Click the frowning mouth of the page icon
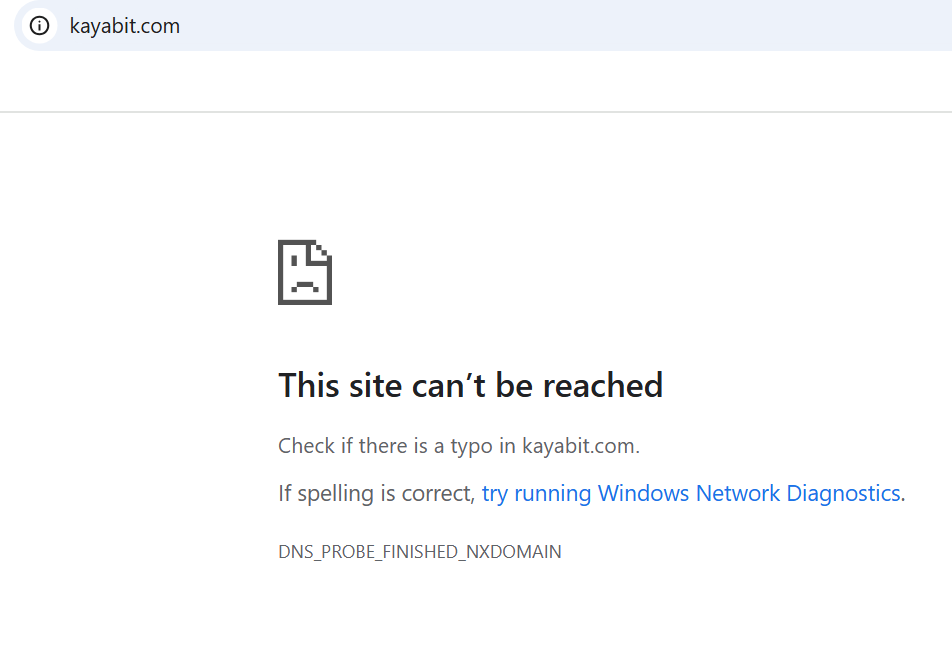952x663 pixels. tap(305, 287)
